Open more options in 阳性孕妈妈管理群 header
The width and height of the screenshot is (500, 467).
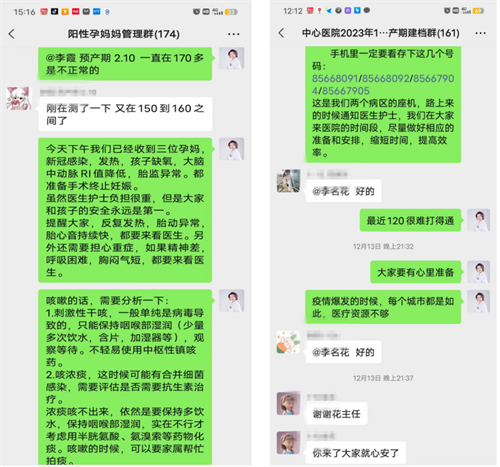pyautogui.click(x=233, y=34)
